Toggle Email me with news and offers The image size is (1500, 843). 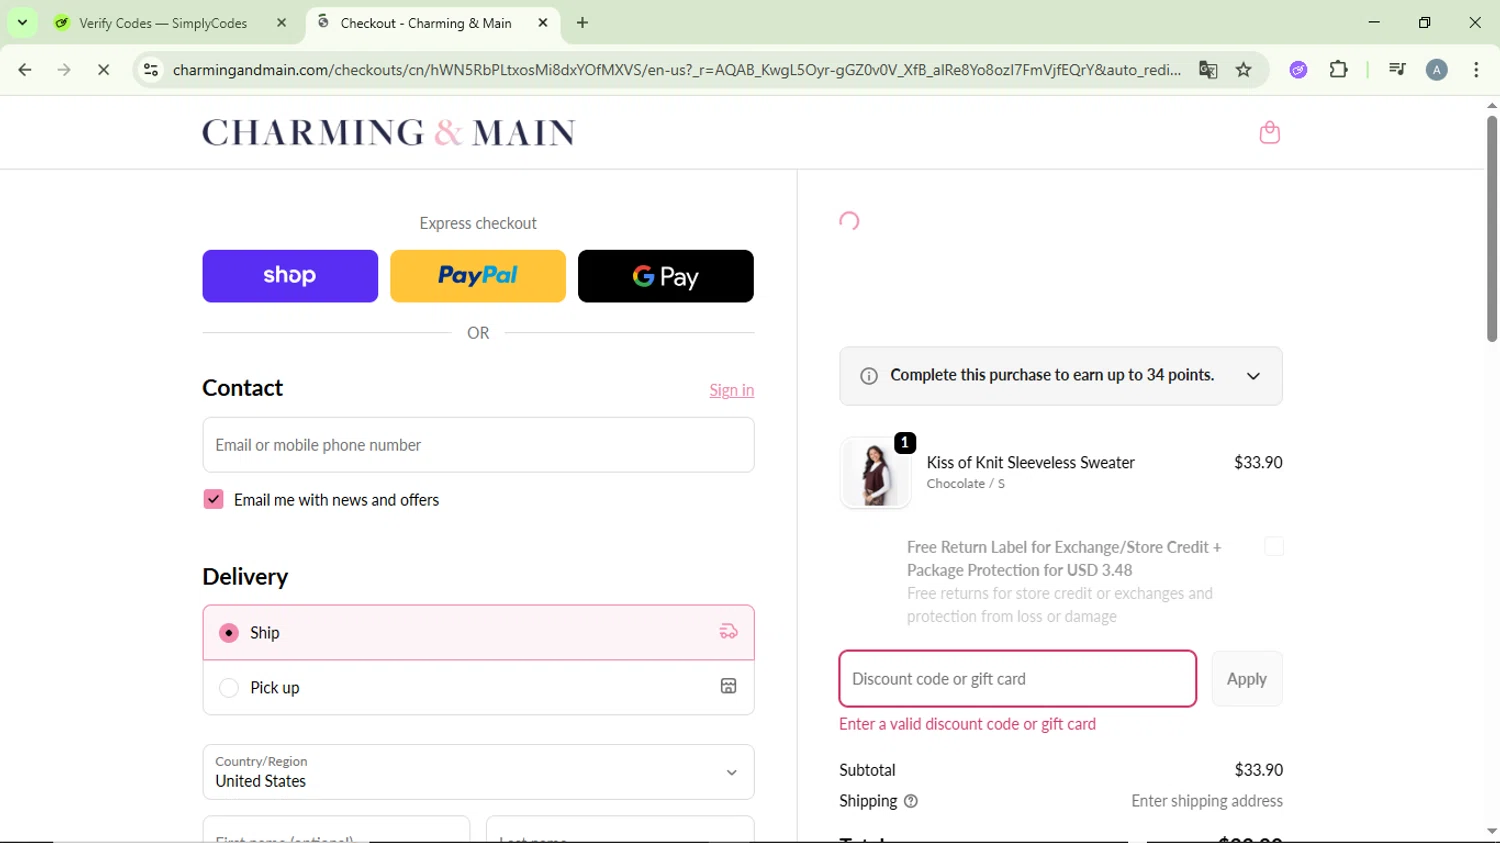click(213, 499)
